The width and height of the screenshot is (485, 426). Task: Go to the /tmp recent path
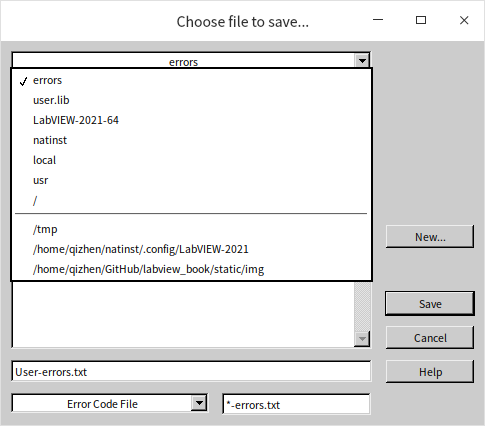(x=192, y=229)
